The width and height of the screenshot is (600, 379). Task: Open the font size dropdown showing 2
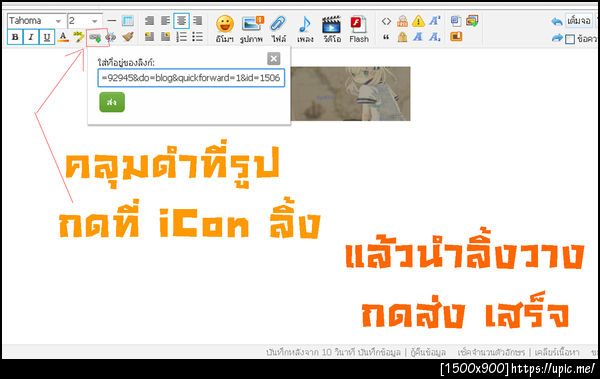85,21
